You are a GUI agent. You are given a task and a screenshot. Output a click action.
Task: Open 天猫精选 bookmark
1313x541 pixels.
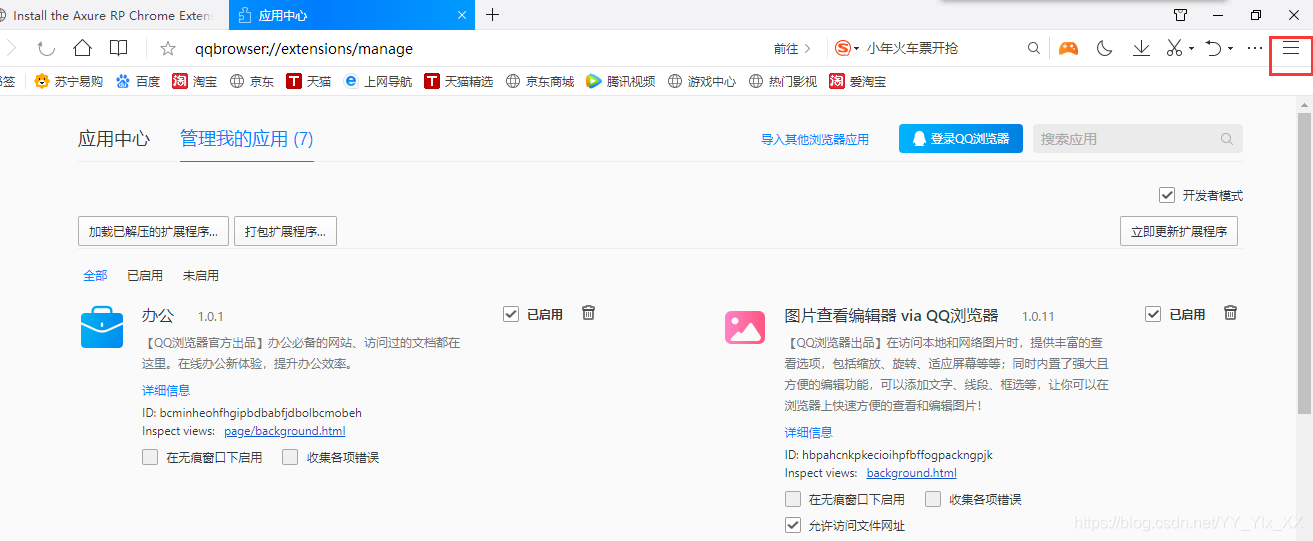point(459,82)
